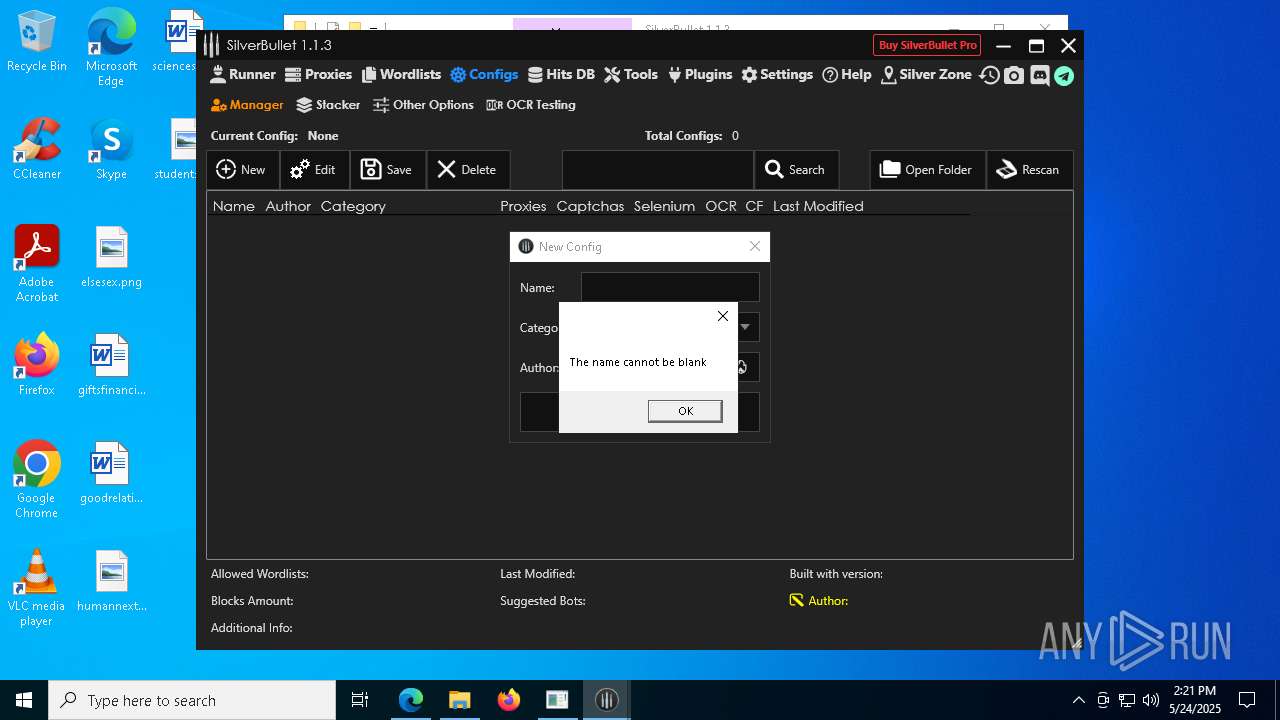The width and height of the screenshot is (1280, 720).
Task: Expand the Category dropdown arrow
Action: point(746,327)
